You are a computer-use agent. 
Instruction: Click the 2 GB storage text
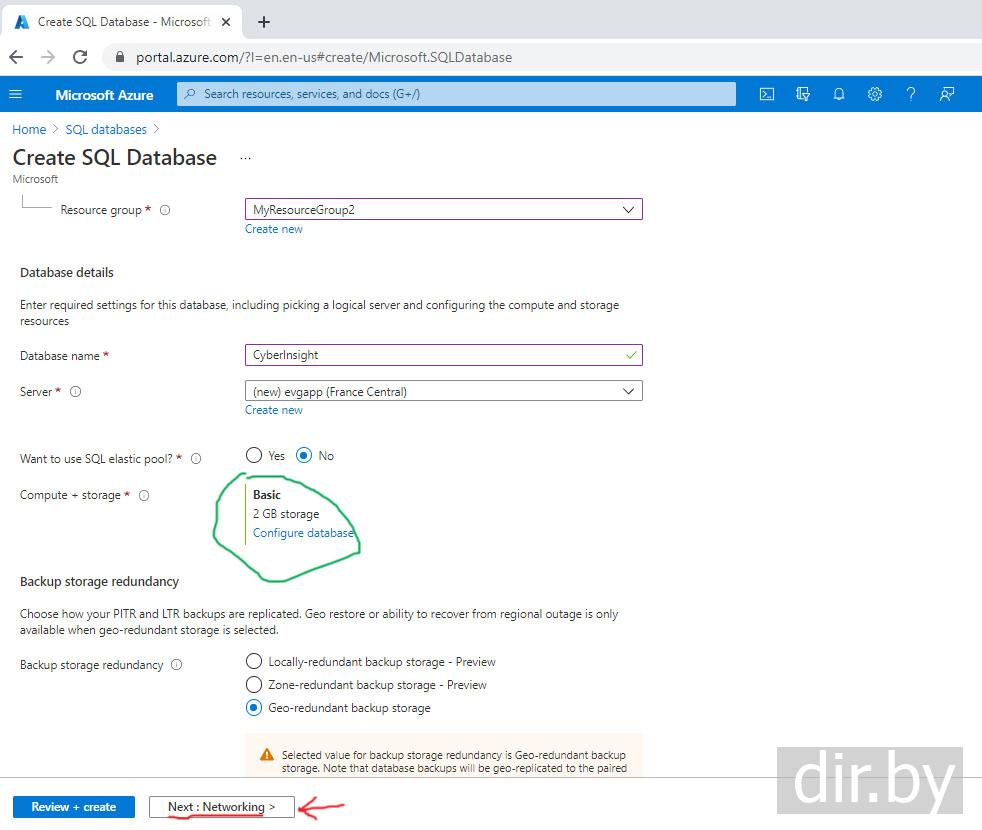(286, 514)
